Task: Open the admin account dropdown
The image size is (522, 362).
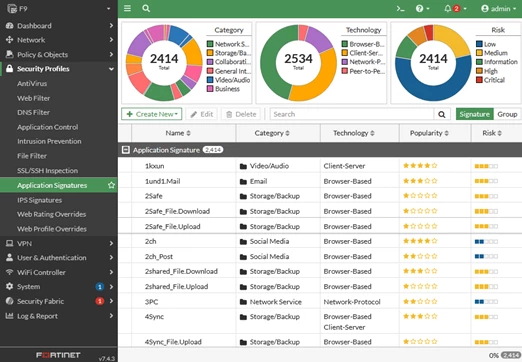Action: tap(499, 9)
